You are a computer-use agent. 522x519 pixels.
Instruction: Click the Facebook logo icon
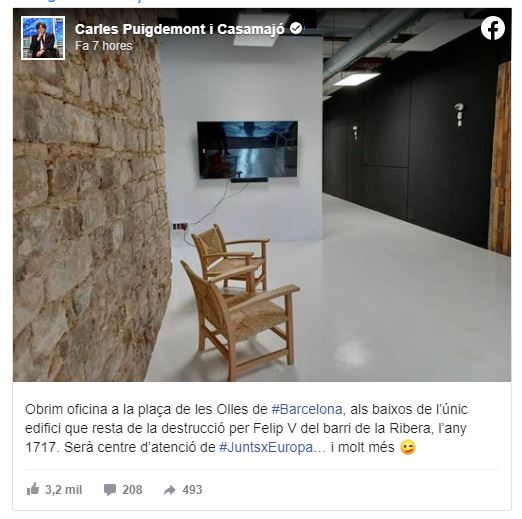coord(492,28)
